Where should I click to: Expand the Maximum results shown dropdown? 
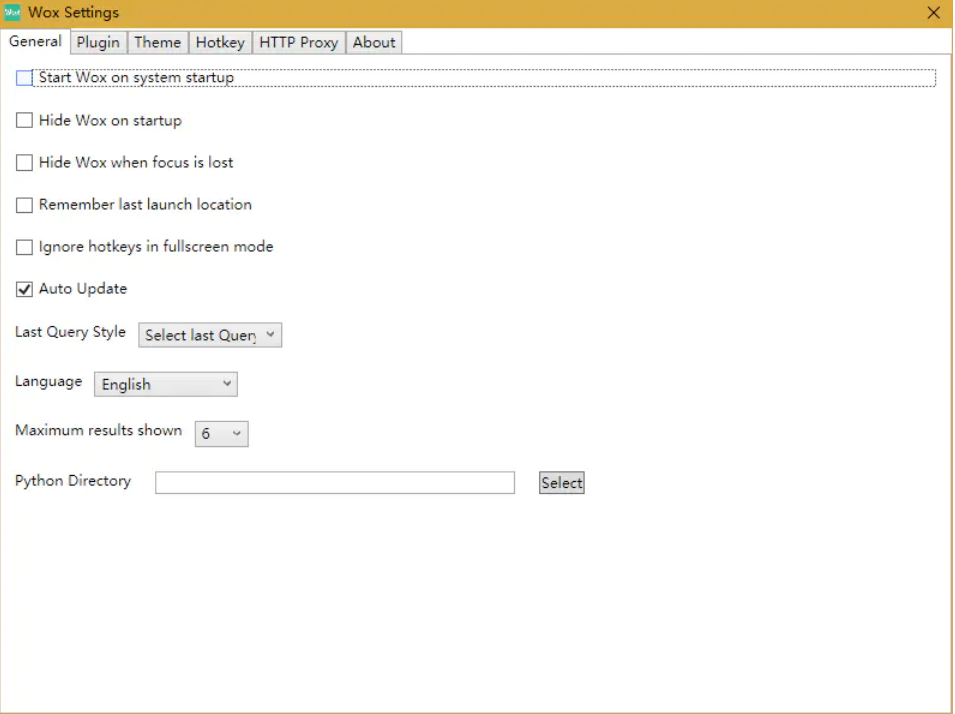222,434
